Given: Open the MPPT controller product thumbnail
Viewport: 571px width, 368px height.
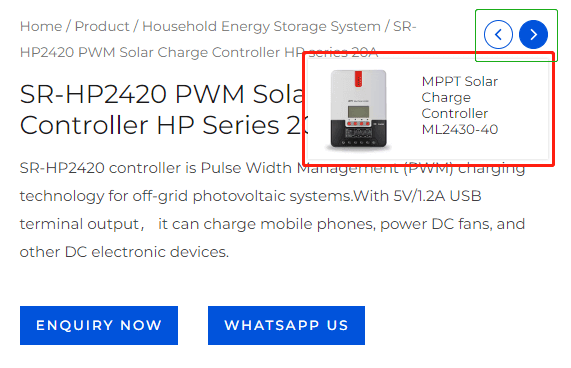Looking at the screenshot, I should (358, 109).
